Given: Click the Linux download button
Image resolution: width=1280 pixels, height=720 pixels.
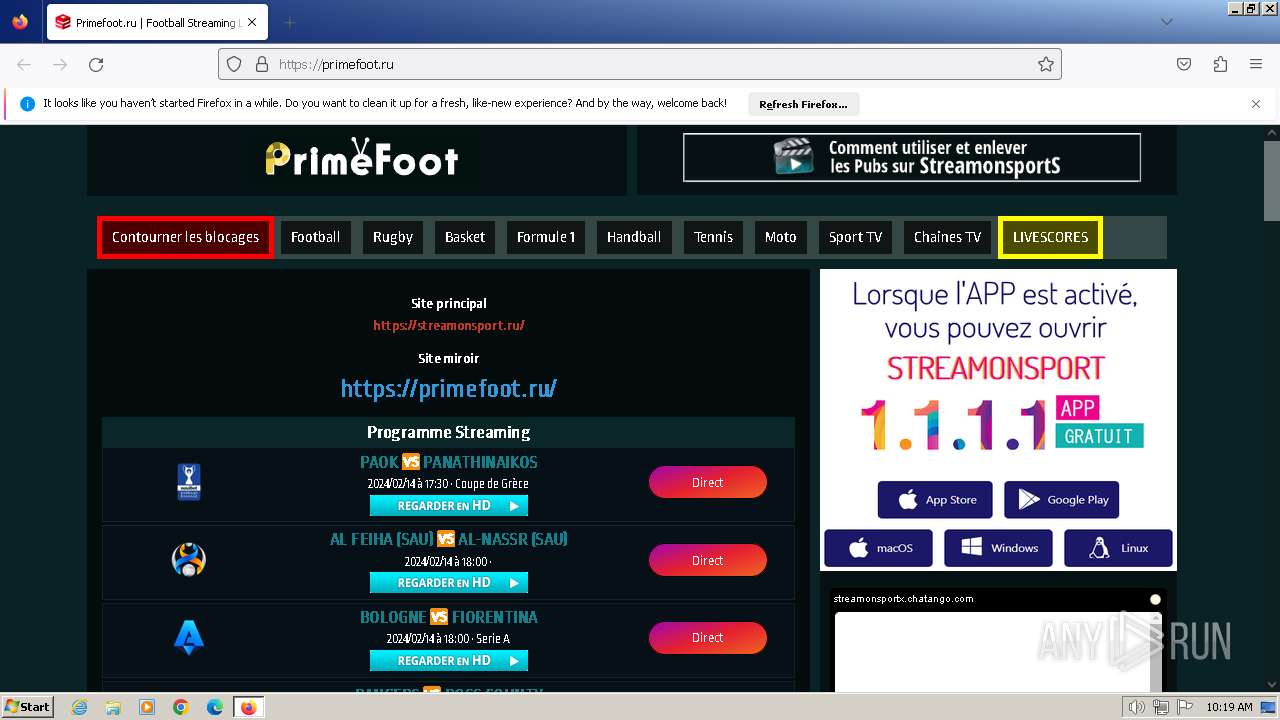Looking at the screenshot, I should click(1118, 548).
